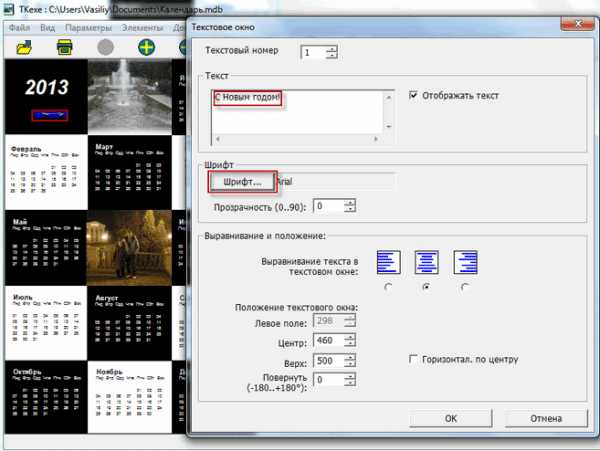Click the 'Текстовый номер' spinner arrows
This screenshot has height=451, width=600.
(x=332, y=51)
